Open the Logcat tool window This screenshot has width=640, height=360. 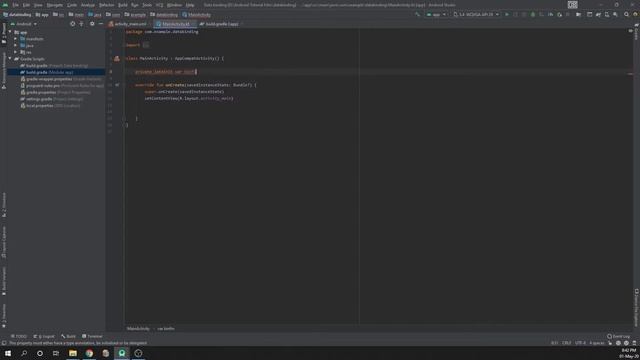point(44,336)
